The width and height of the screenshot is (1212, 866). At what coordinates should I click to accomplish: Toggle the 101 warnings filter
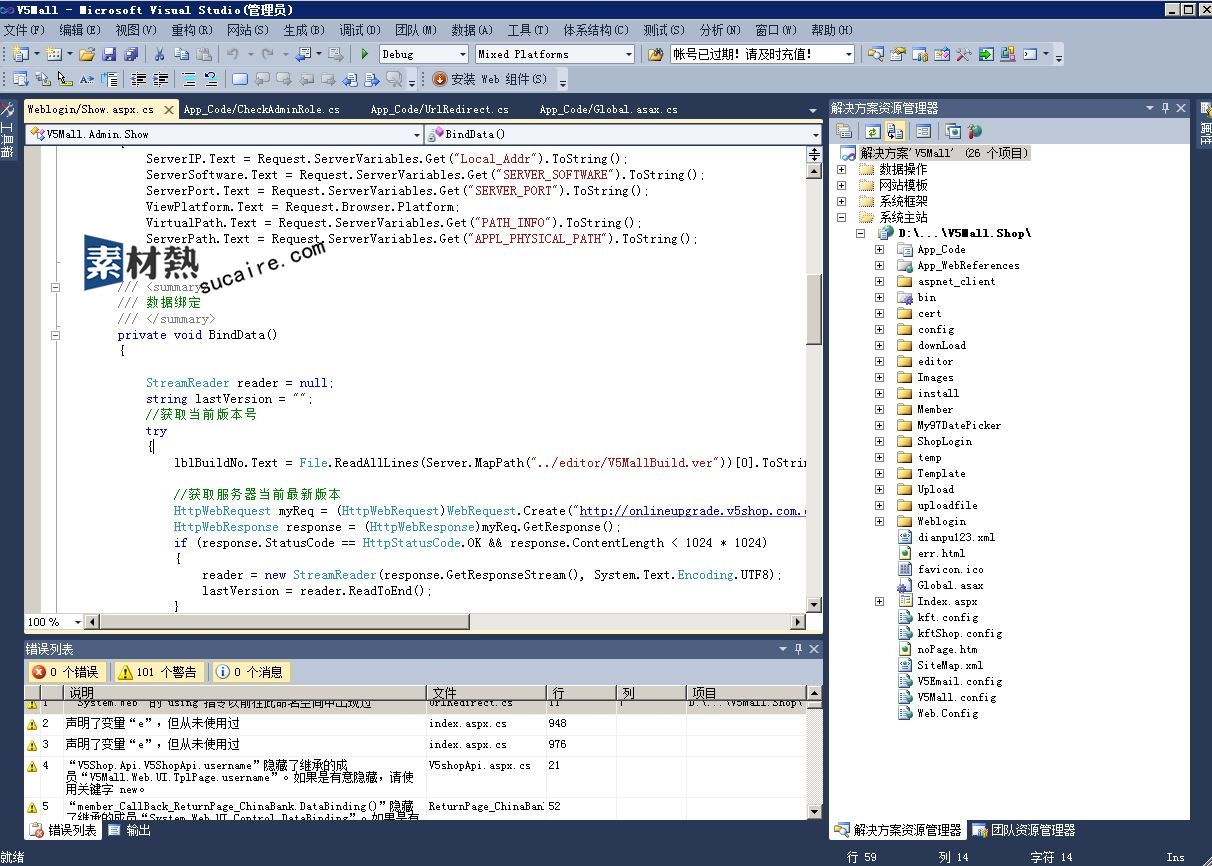157,672
